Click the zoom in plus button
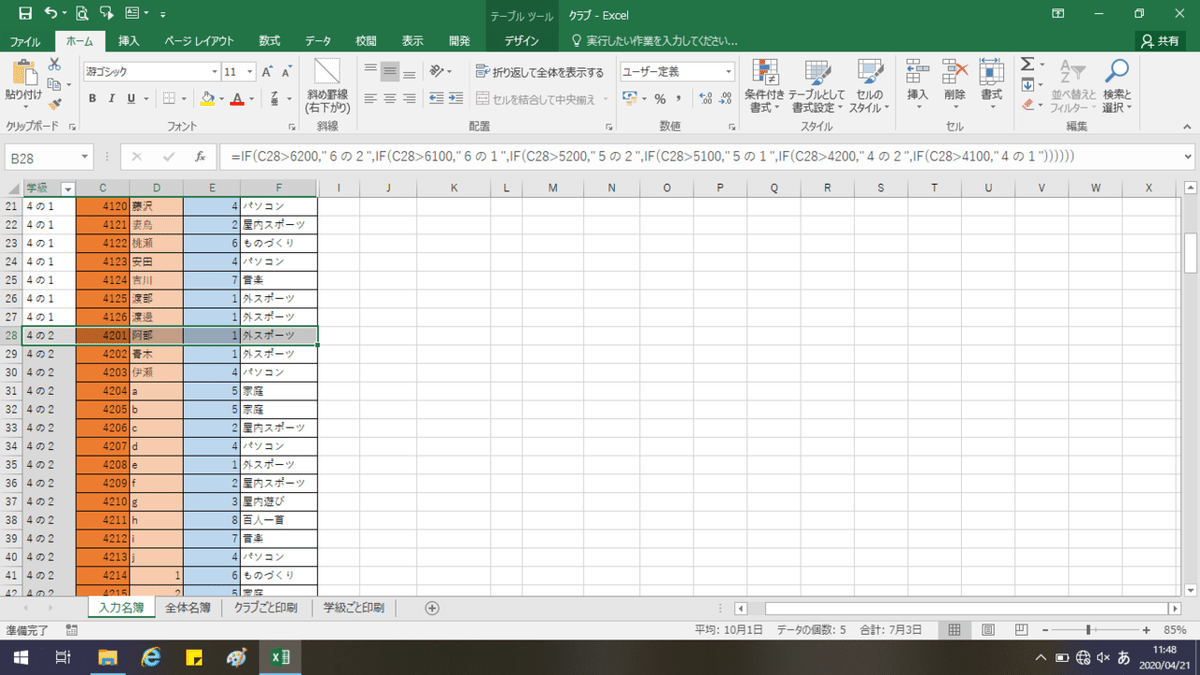The height and width of the screenshot is (675, 1200). coord(1147,630)
